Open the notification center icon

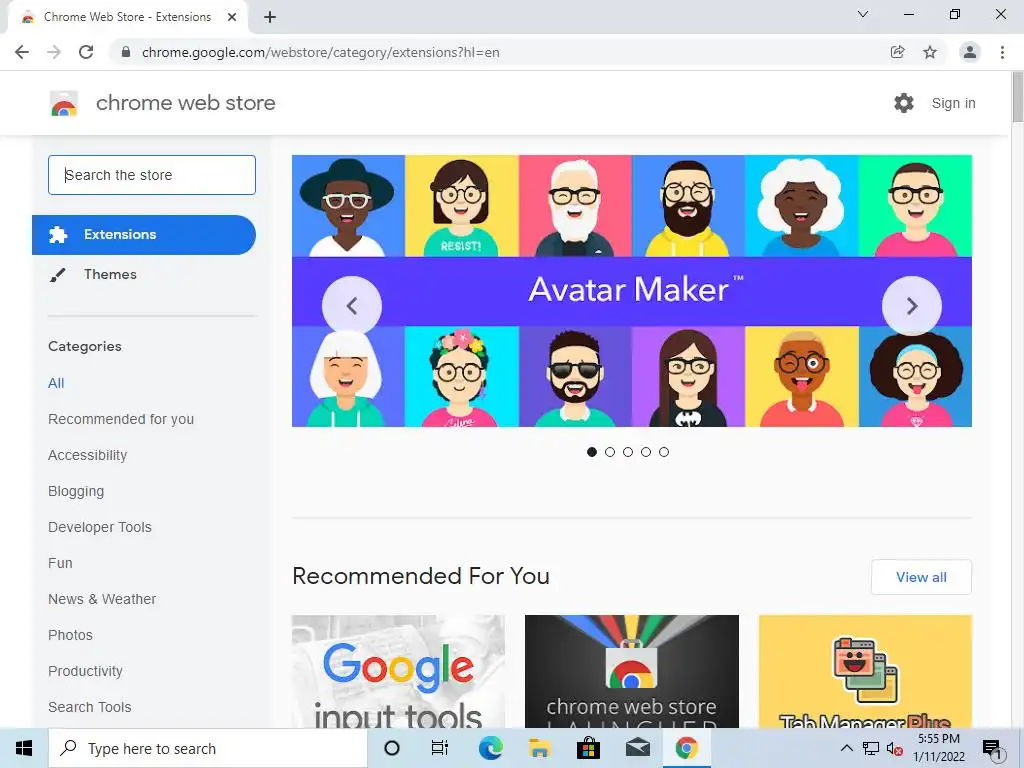(993, 748)
